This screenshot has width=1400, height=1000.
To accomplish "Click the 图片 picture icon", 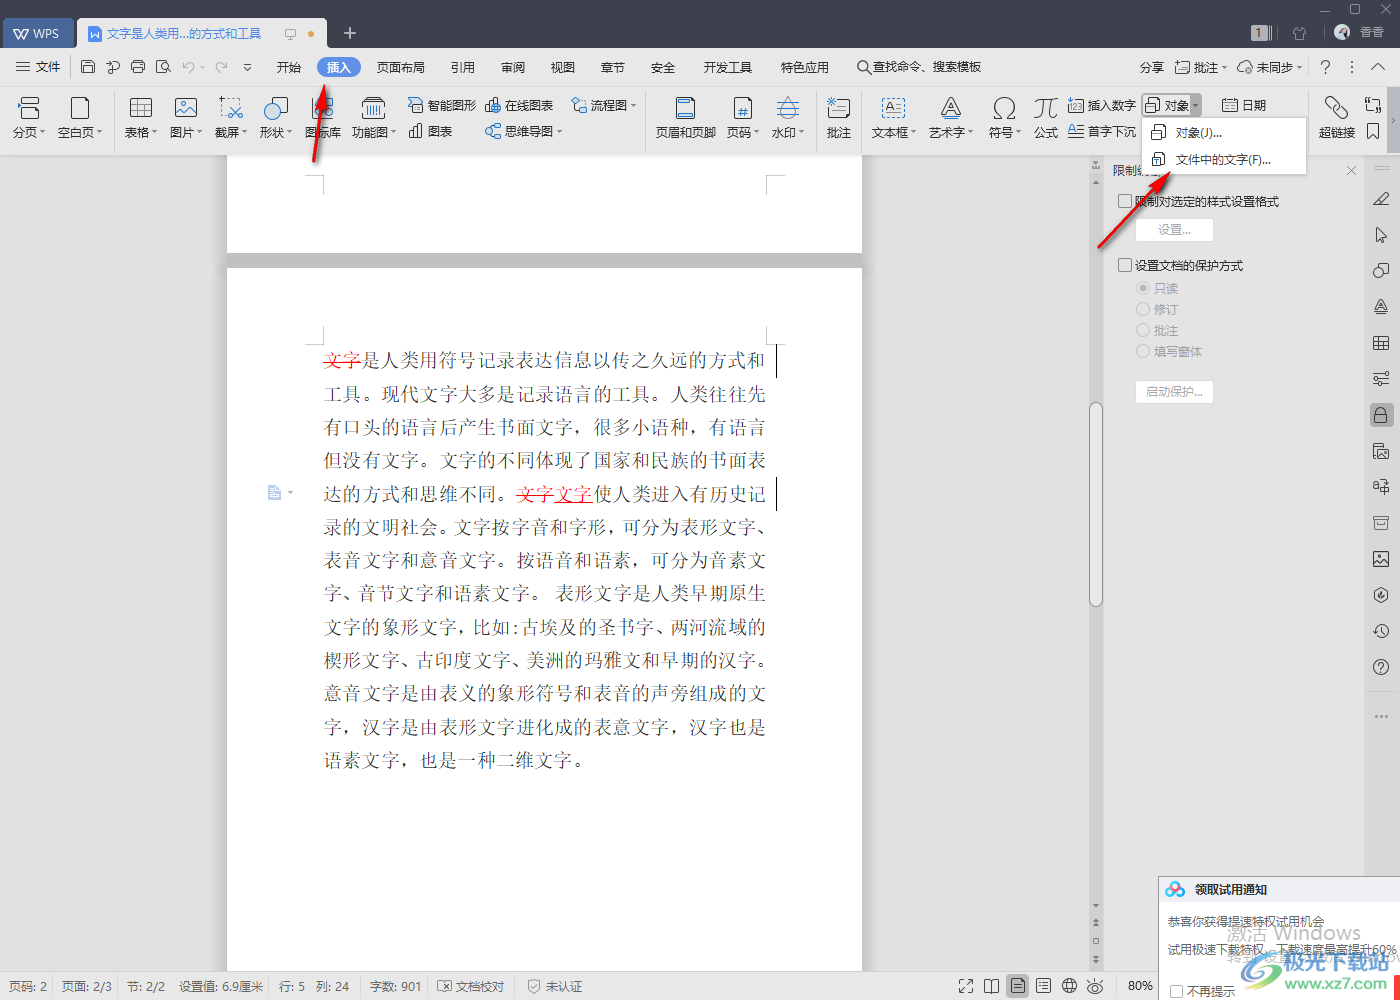I will pyautogui.click(x=186, y=108).
